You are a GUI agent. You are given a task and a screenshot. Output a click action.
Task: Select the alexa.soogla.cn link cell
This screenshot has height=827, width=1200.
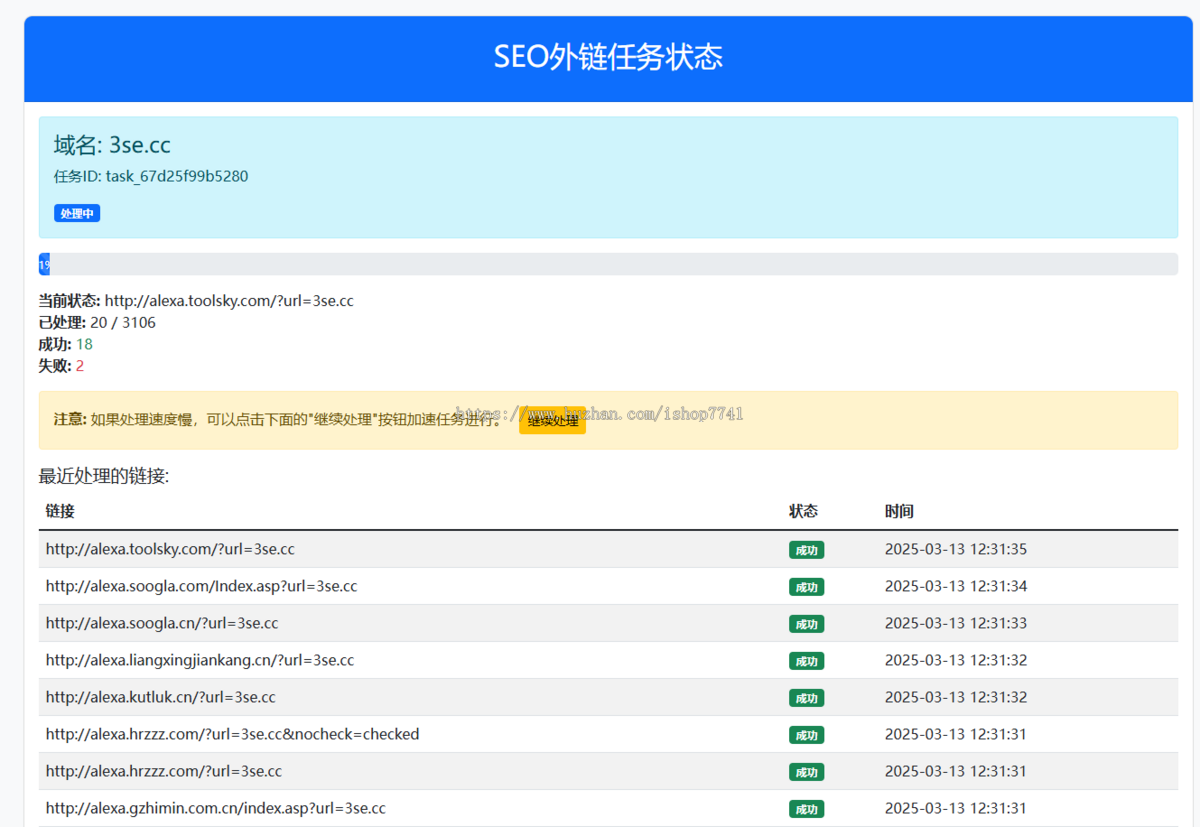tap(162, 623)
